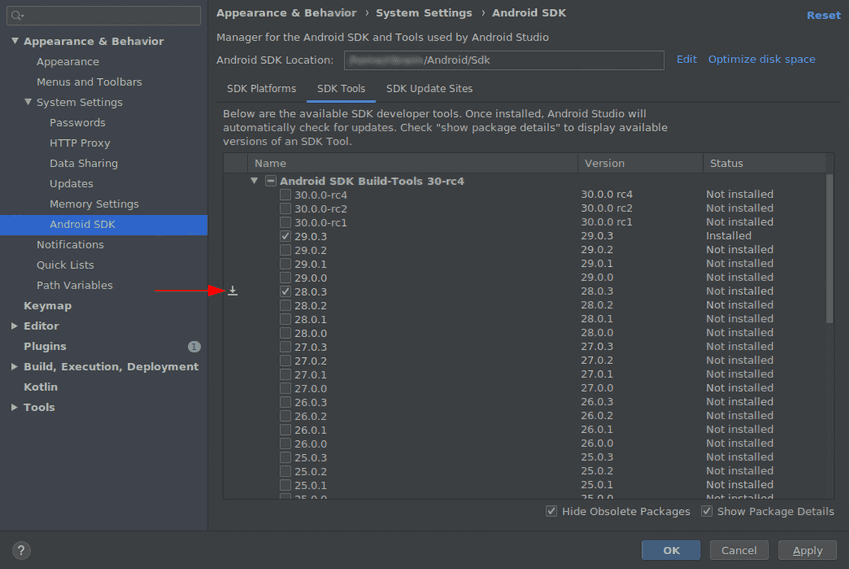This screenshot has width=850, height=569.
Task: Uncheck the 29.0.3 build tools checkbox
Action: pos(285,236)
